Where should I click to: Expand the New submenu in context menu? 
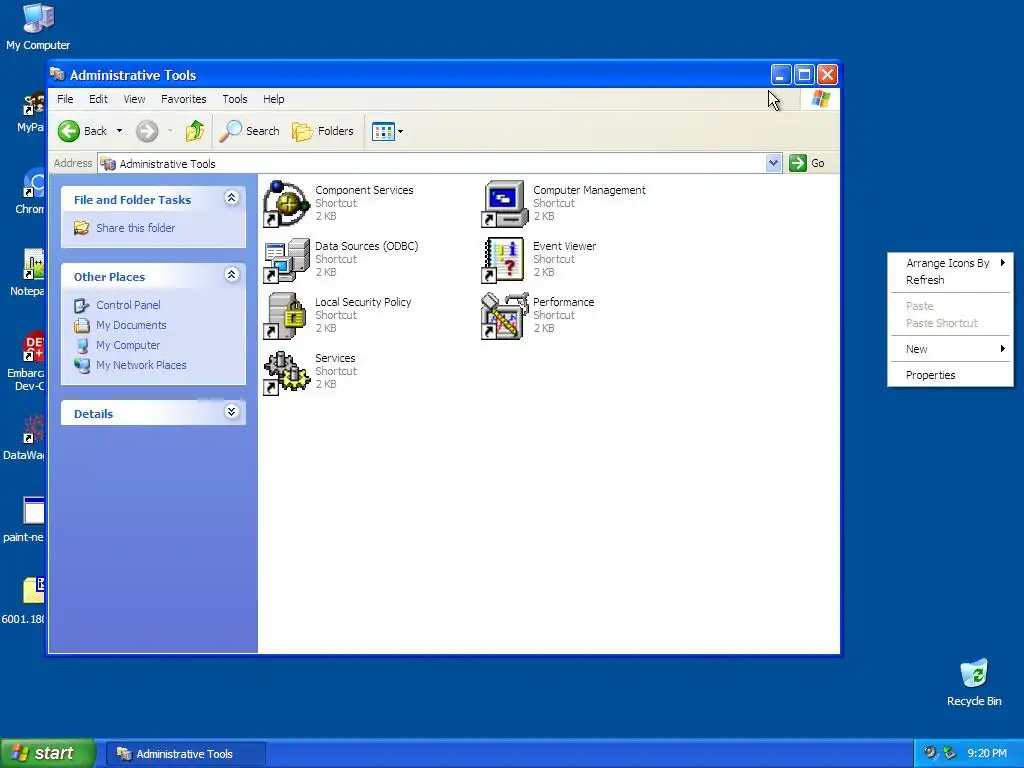tap(950, 349)
